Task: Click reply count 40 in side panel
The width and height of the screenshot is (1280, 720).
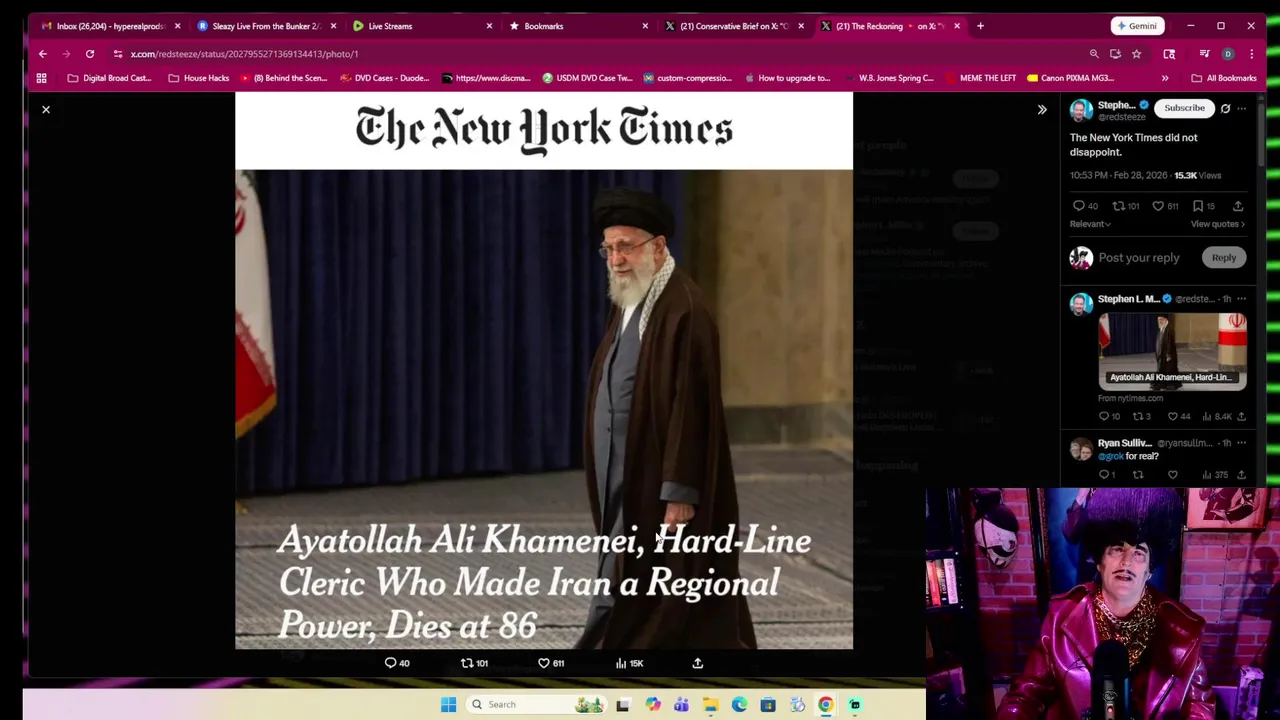Action: coord(1085,206)
